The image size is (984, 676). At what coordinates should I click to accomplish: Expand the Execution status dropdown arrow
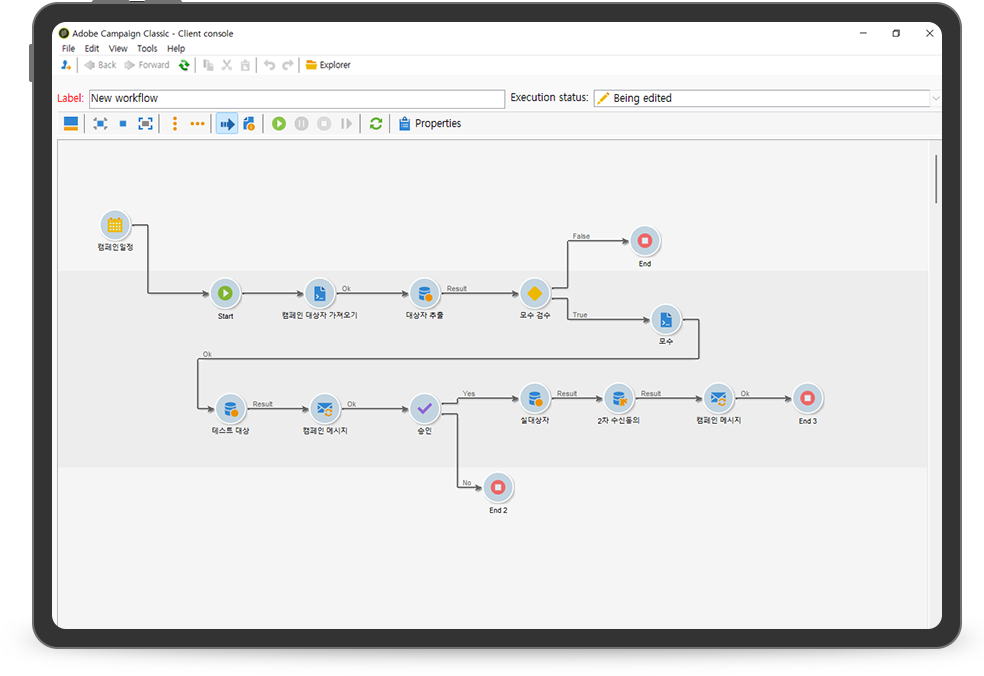935,98
